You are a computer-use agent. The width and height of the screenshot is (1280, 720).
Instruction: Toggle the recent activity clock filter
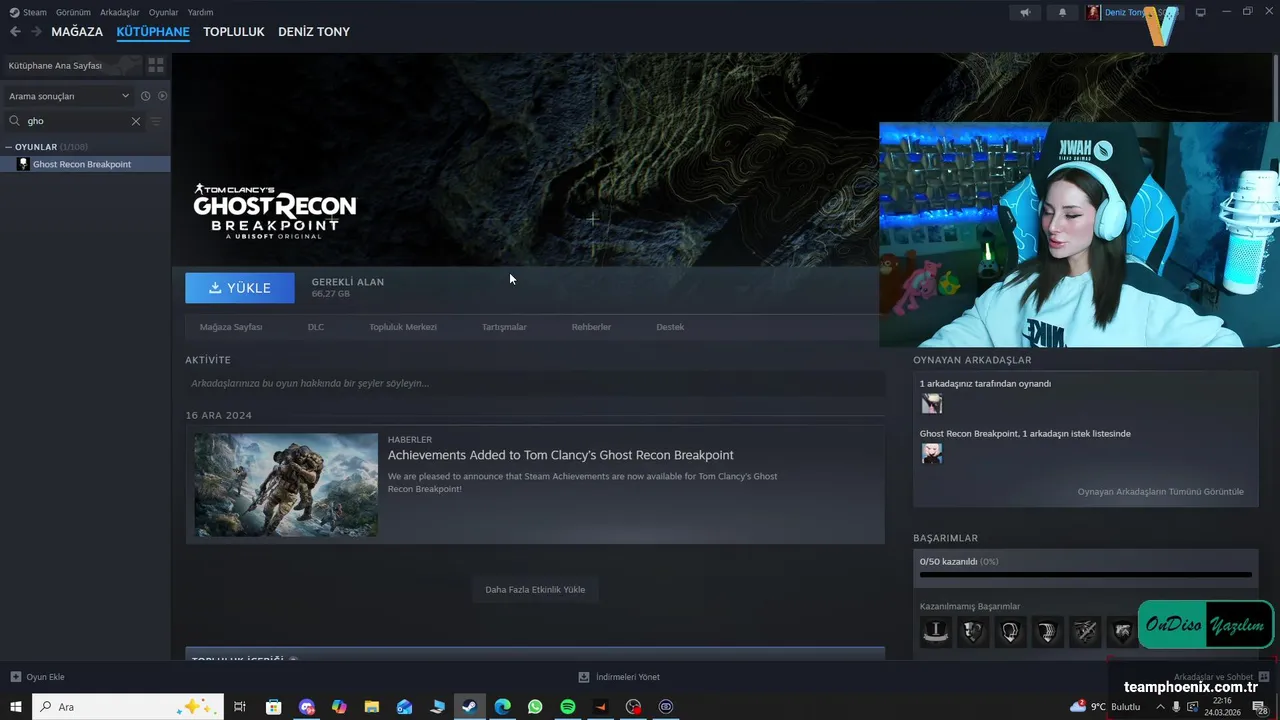click(145, 96)
